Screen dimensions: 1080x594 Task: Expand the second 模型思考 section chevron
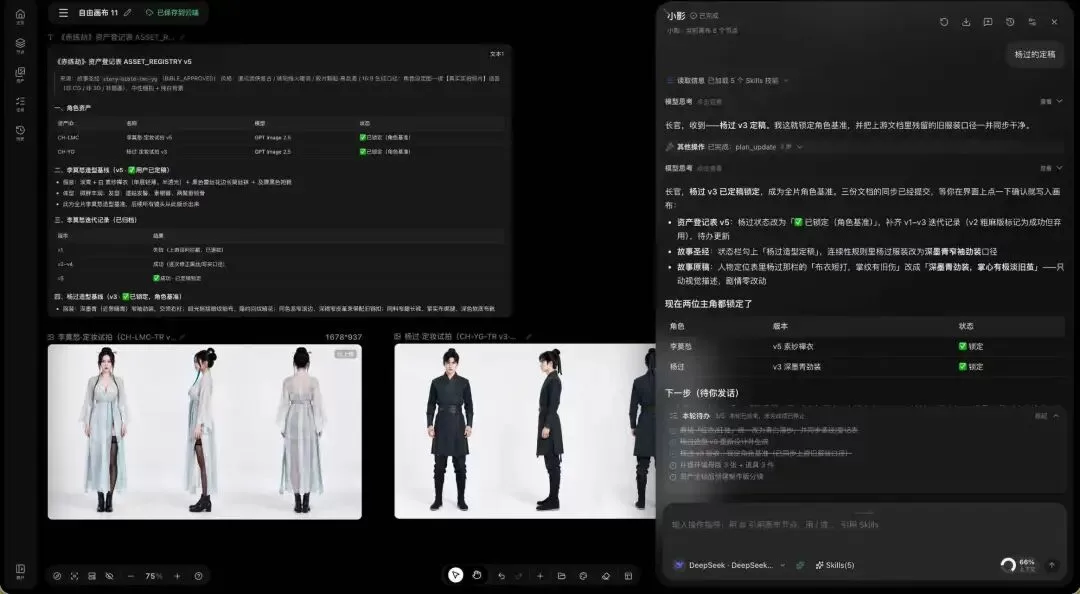[1059, 167]
